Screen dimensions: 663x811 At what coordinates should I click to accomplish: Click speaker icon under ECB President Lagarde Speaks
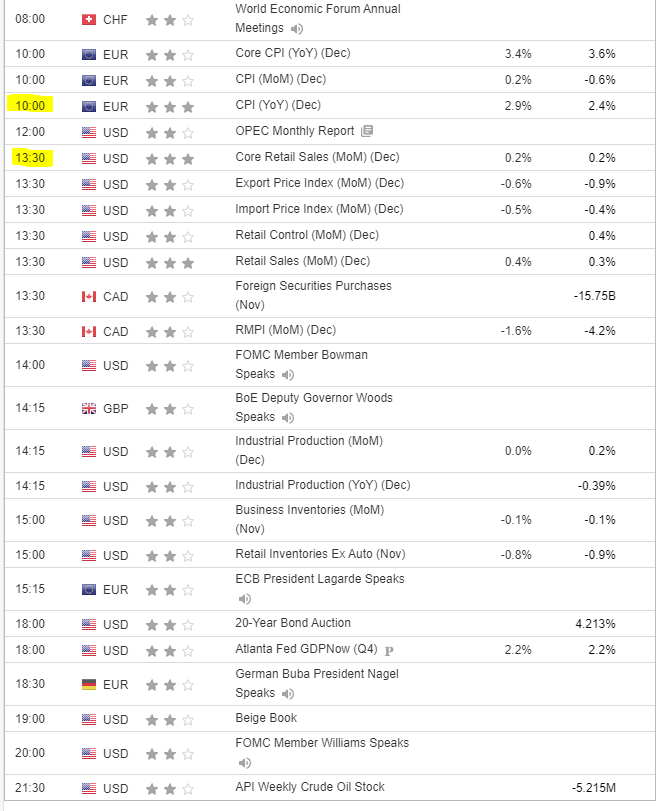(x=245, y=599)
